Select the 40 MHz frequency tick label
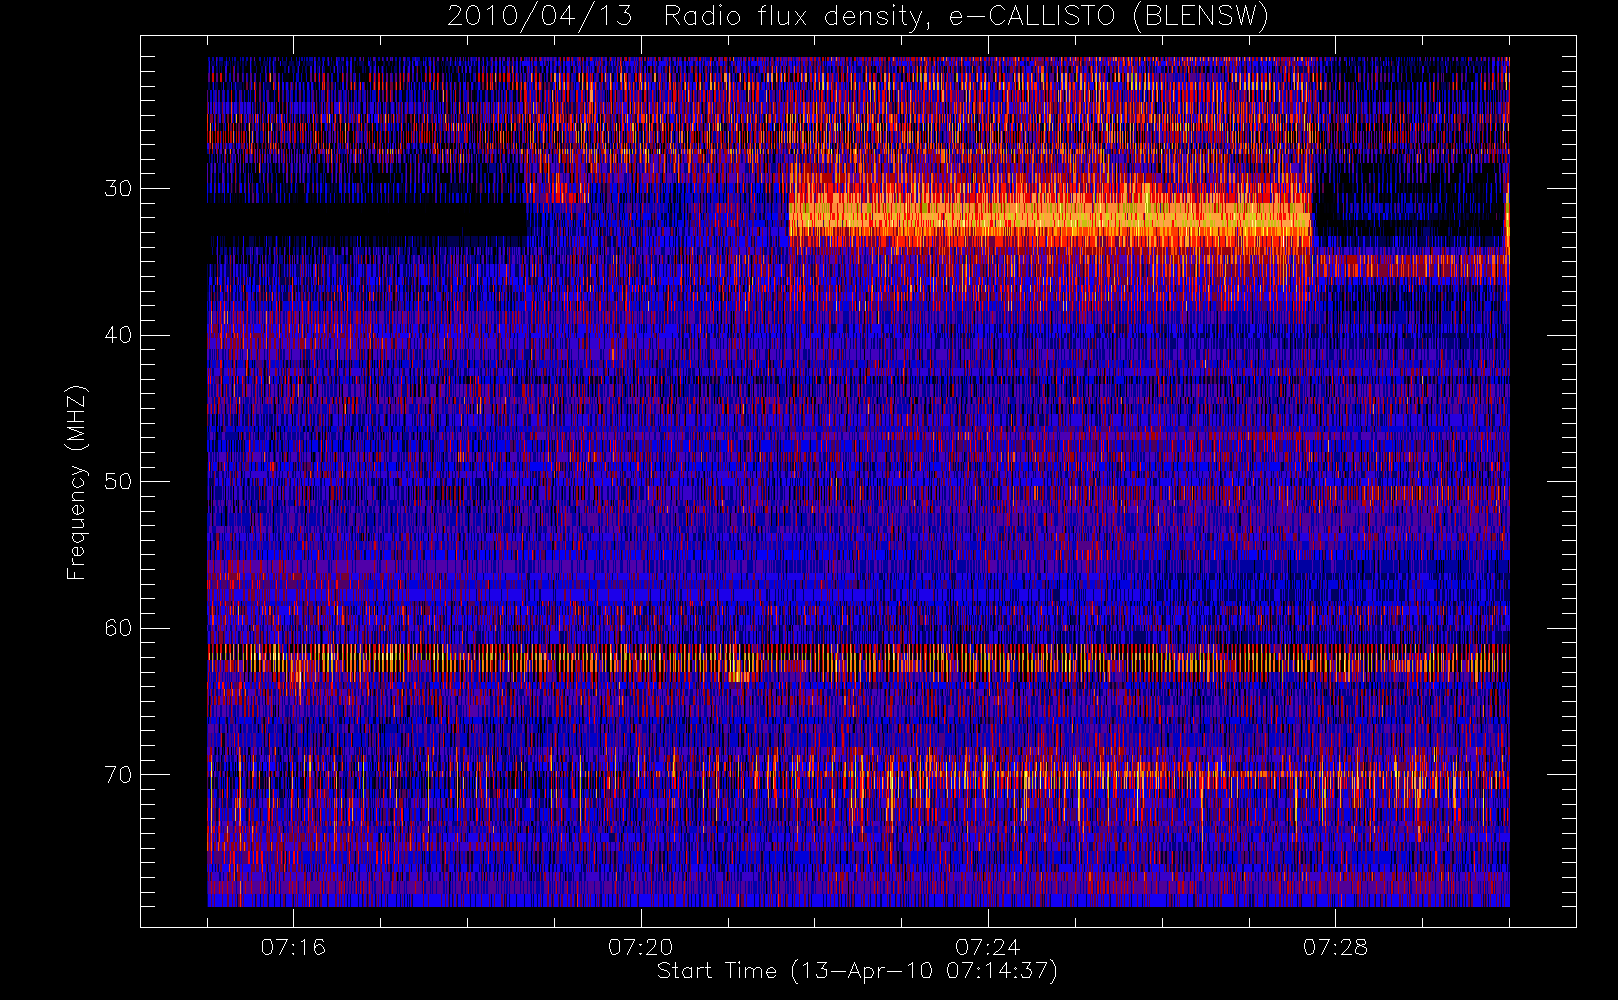1618x1000 pixels. [118, 335]
